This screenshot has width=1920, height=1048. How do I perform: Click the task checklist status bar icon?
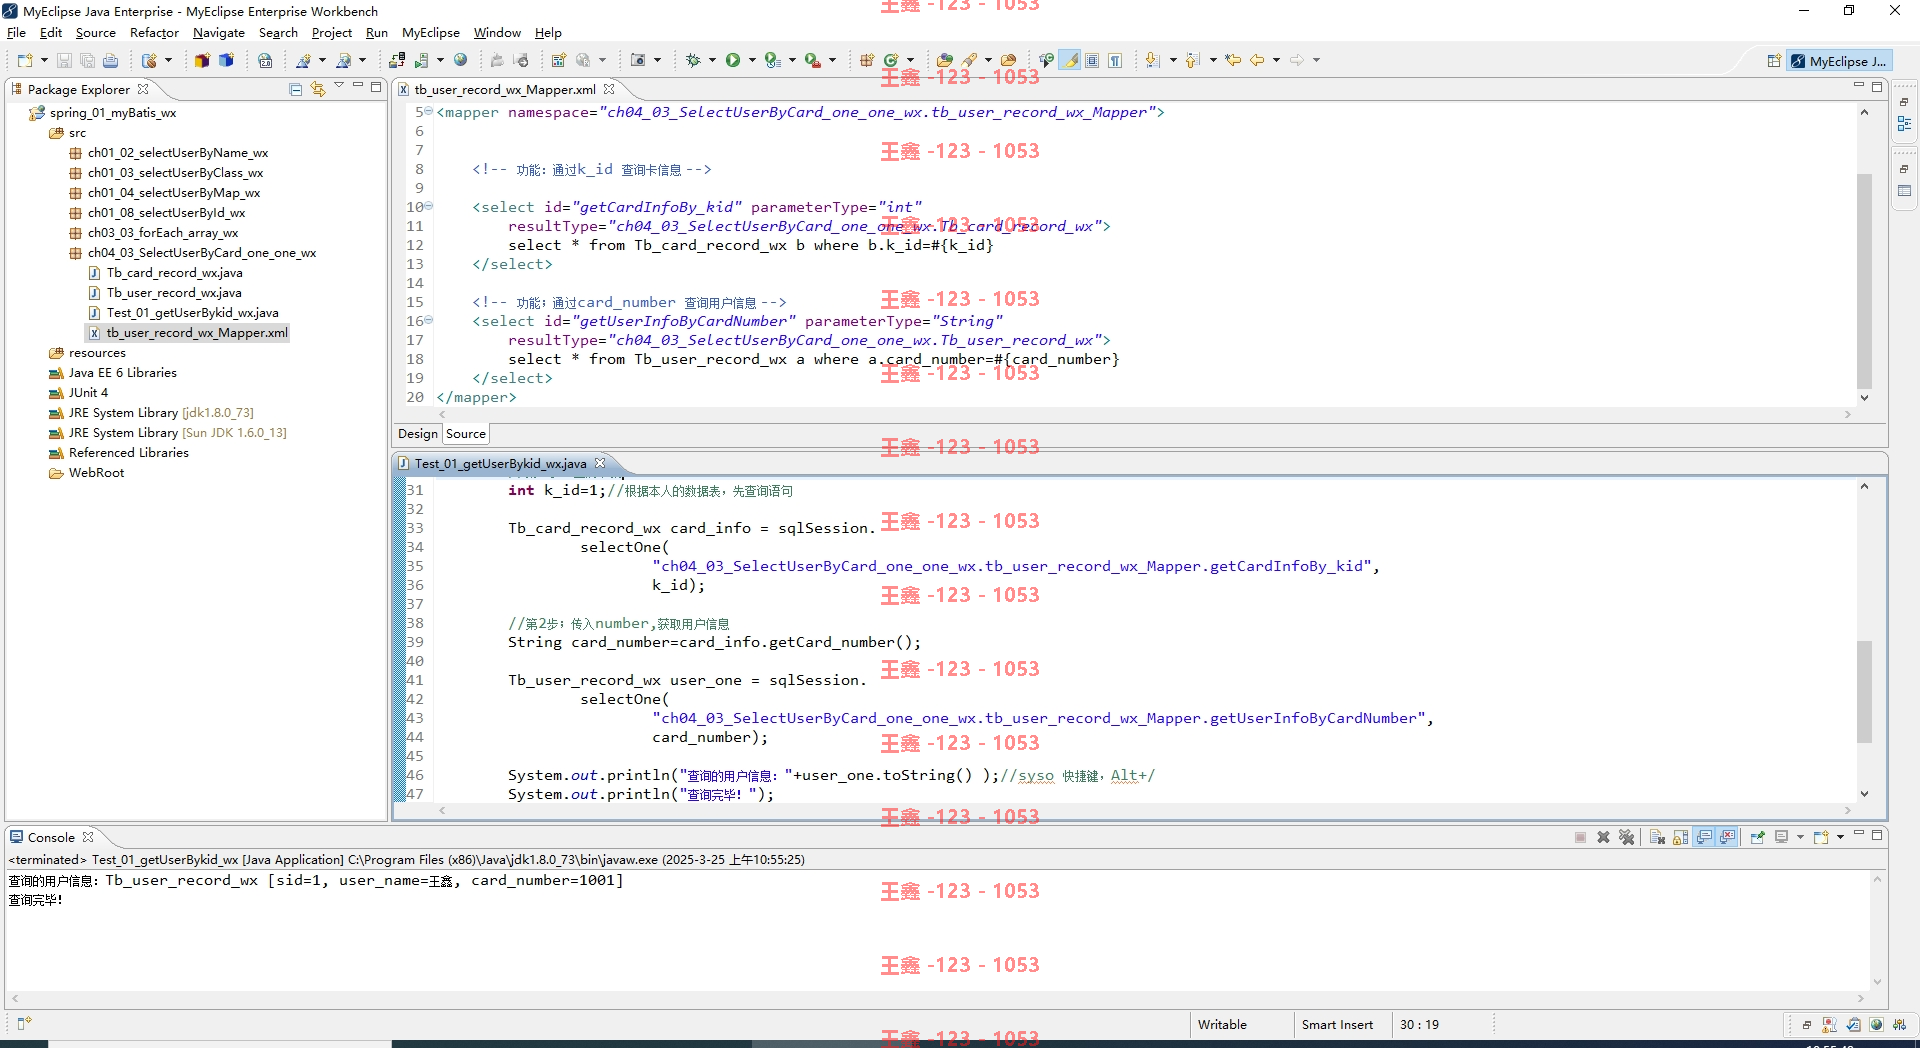tap(1853, 1024)
